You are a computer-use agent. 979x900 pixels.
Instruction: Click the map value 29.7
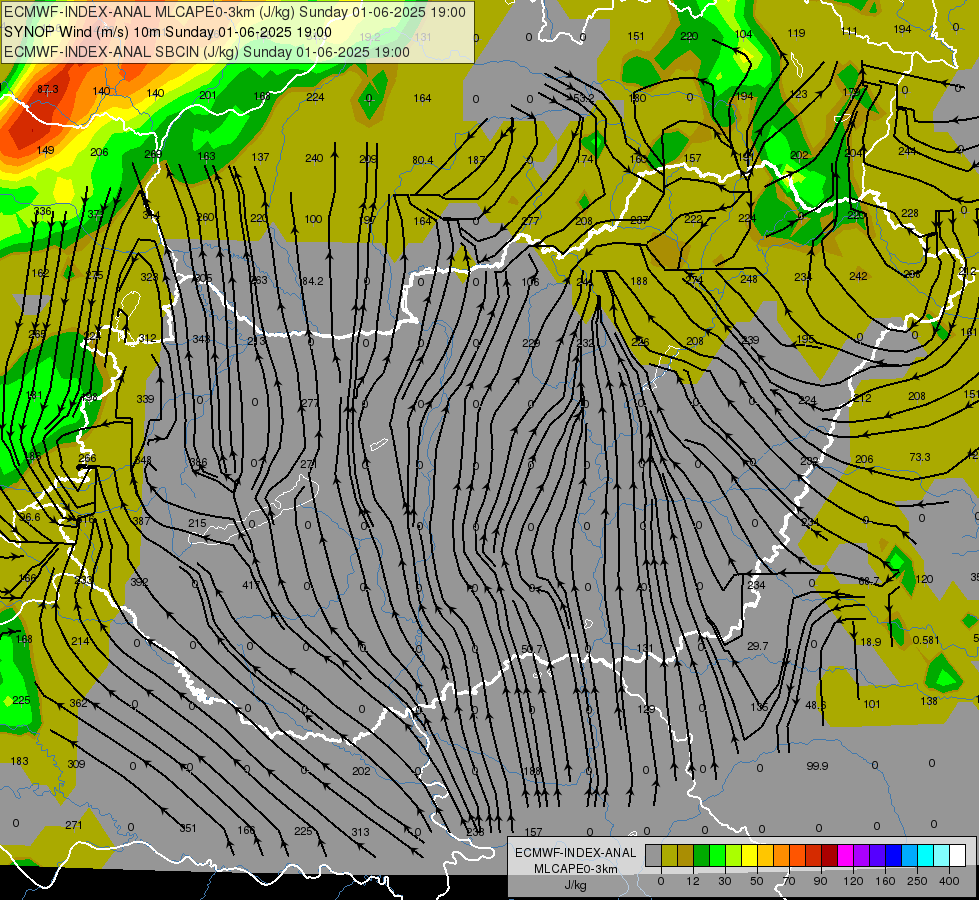coord(757,646)
